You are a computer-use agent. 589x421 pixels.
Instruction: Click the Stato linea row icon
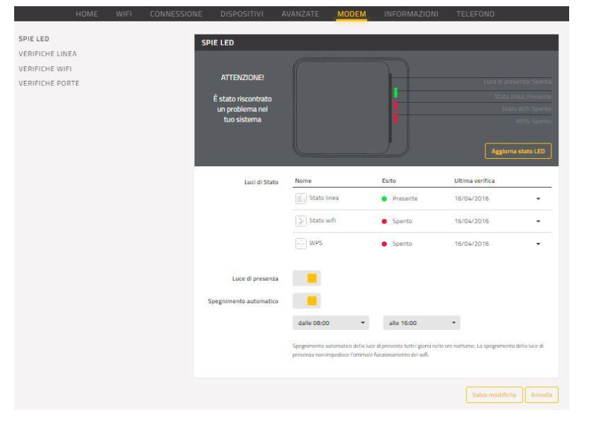click(x=301, y=198)
